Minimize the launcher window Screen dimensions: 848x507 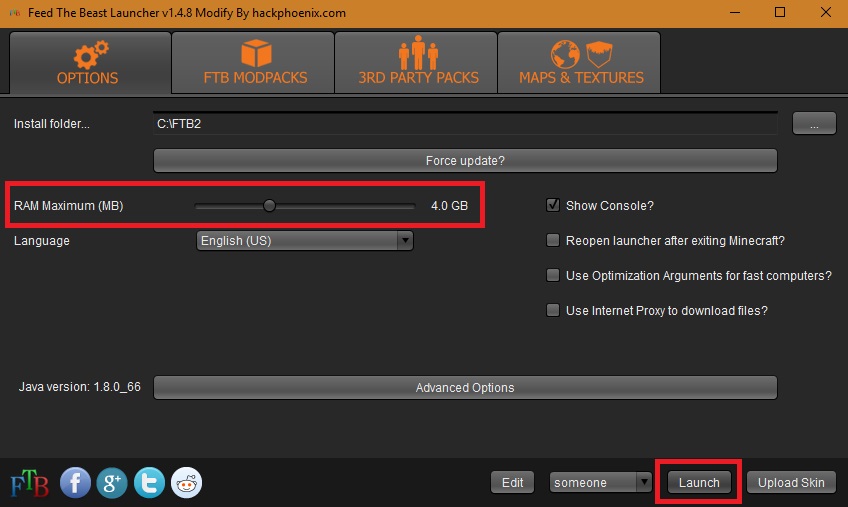[x=735, y=12]
